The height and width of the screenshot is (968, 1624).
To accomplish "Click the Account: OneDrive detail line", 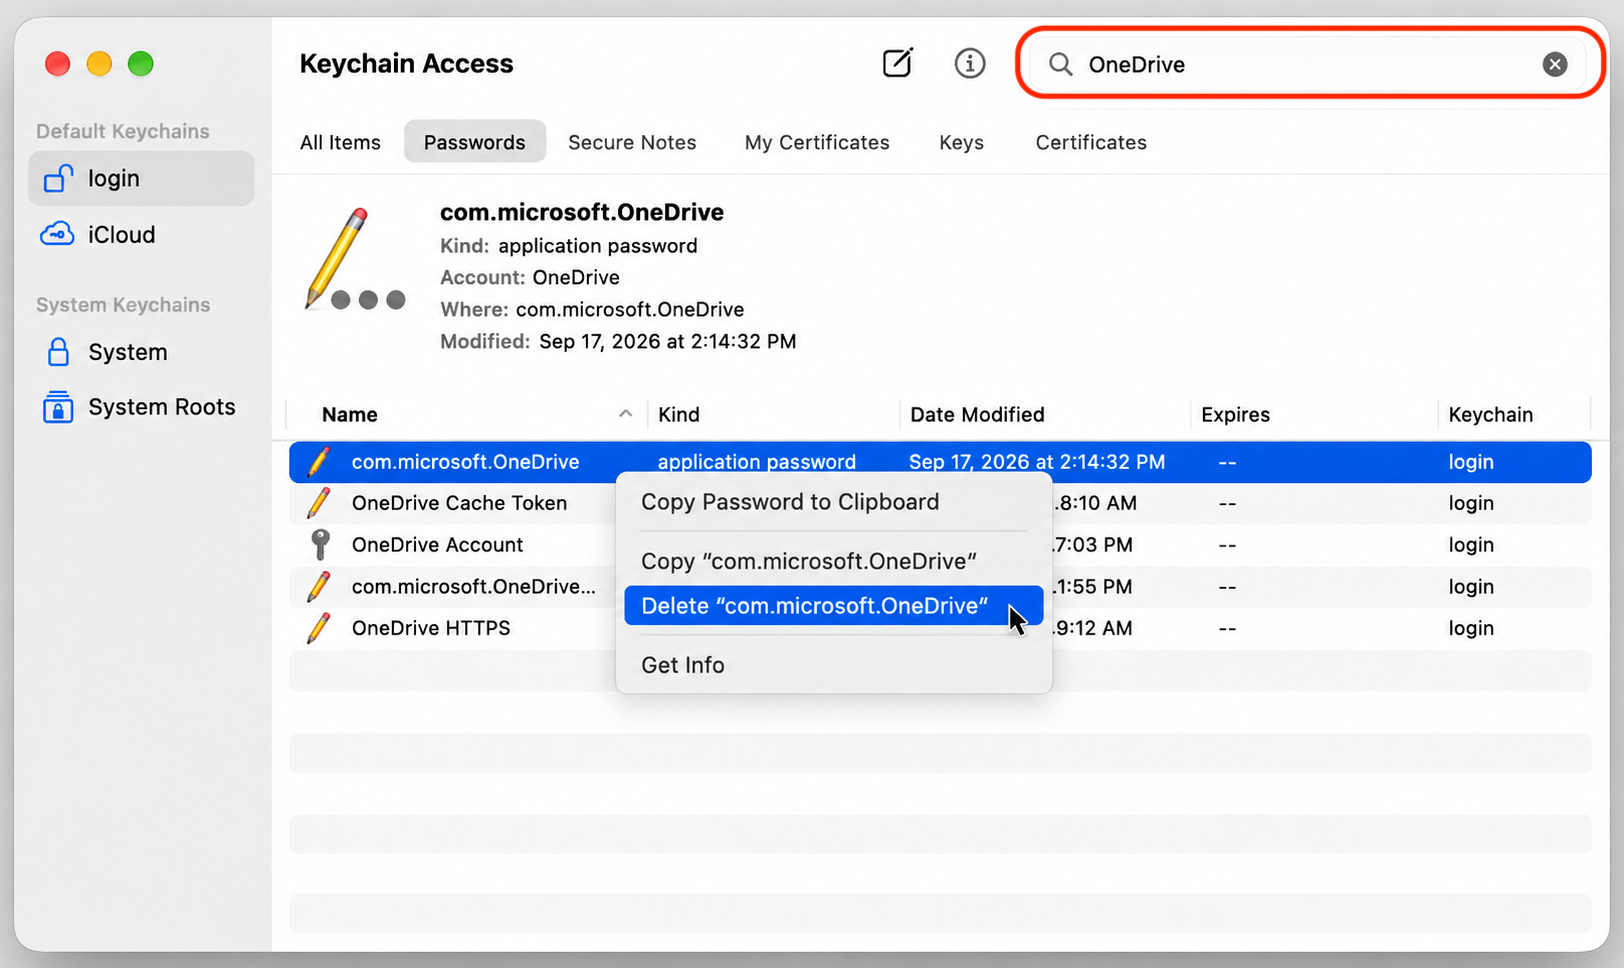I will [x=530, y=278].
